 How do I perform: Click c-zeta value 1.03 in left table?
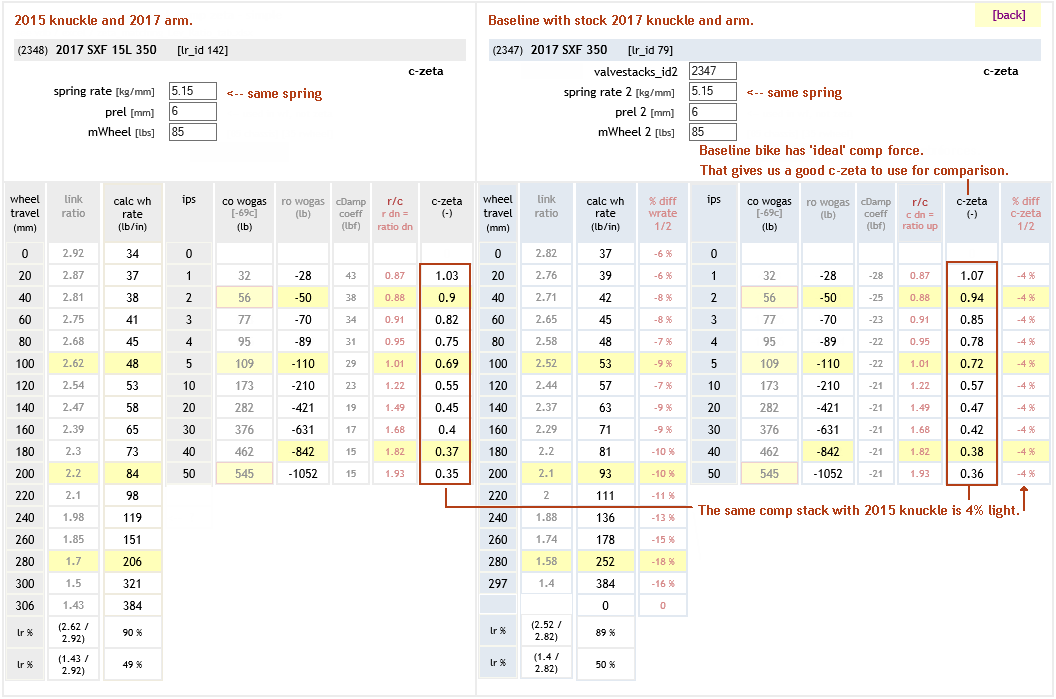pyautogui.click(x=447, y=275)
